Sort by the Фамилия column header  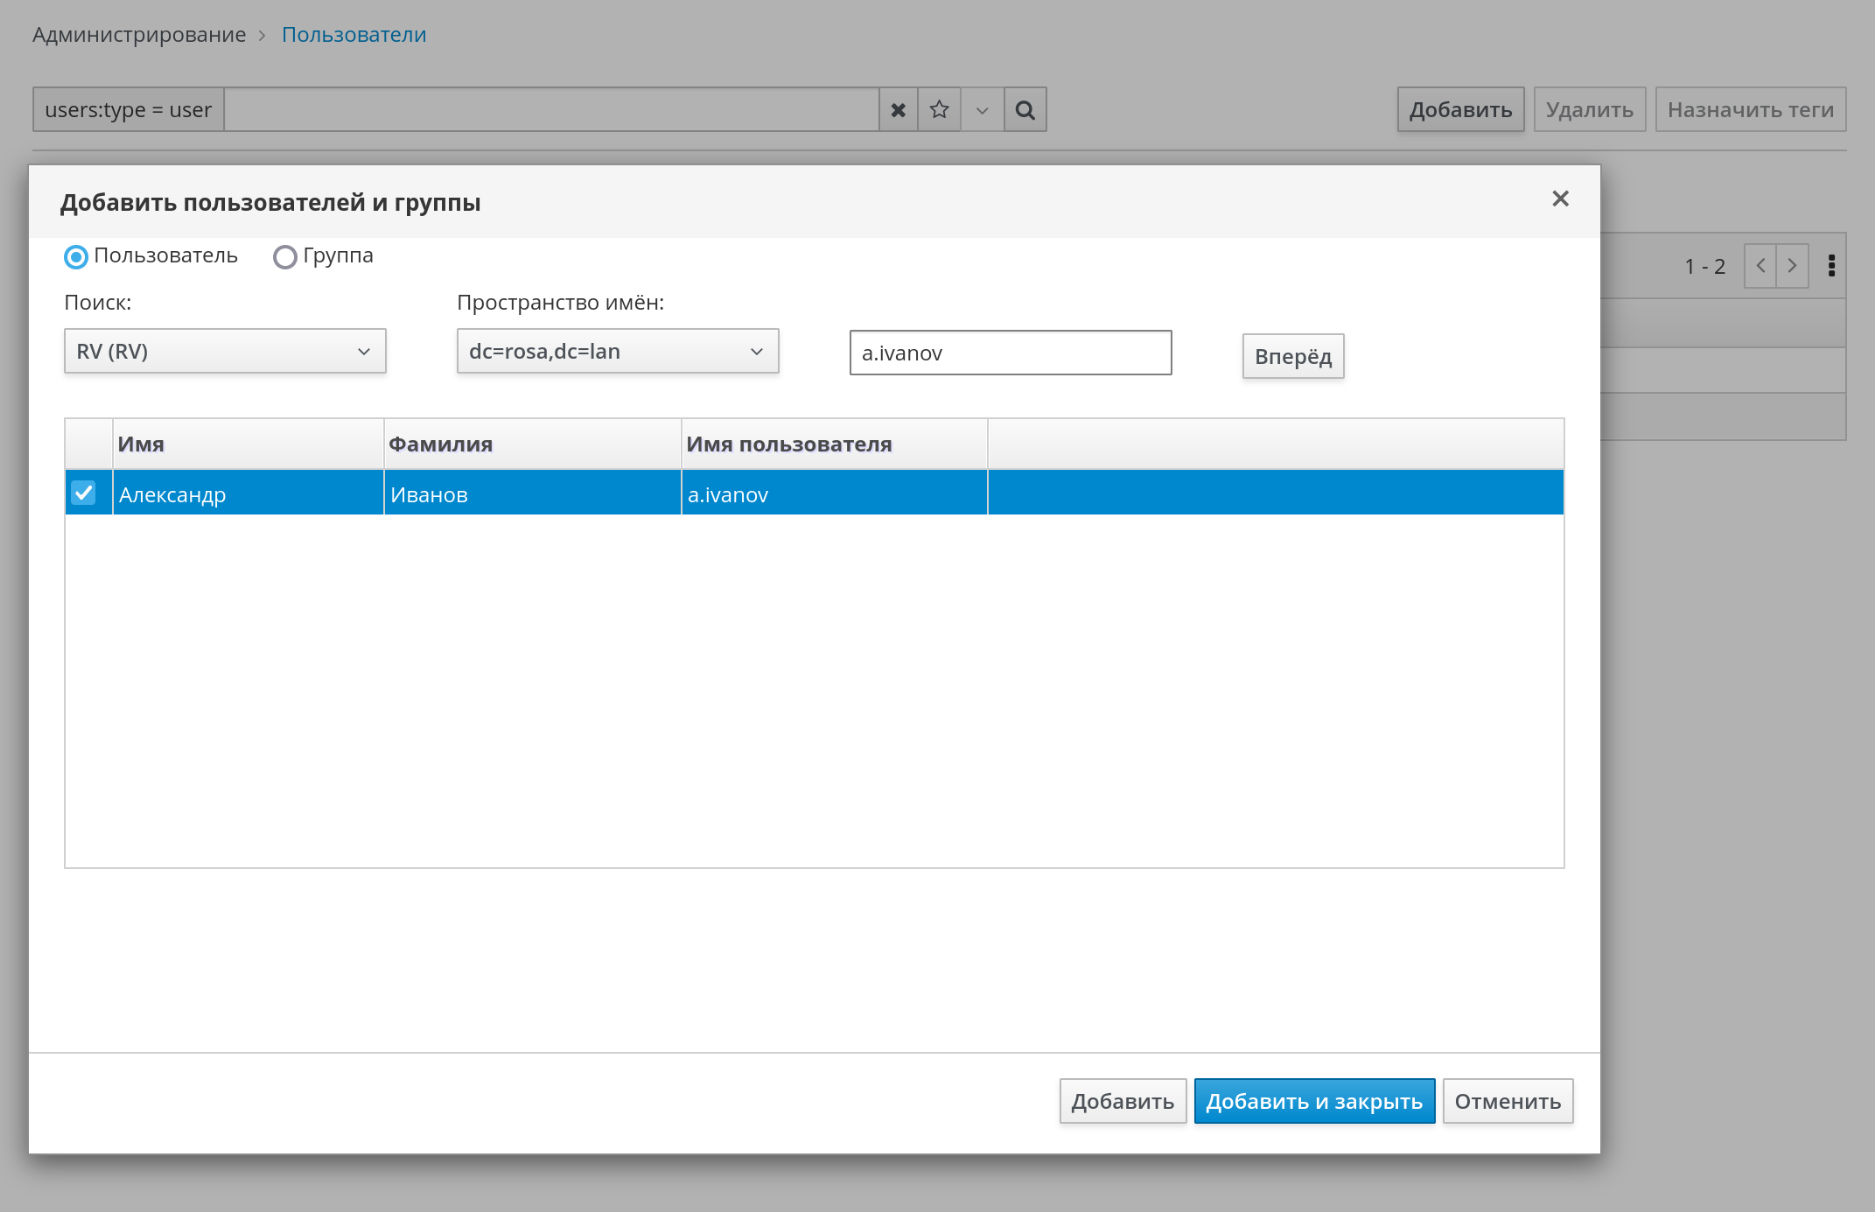tap(440, 444)
